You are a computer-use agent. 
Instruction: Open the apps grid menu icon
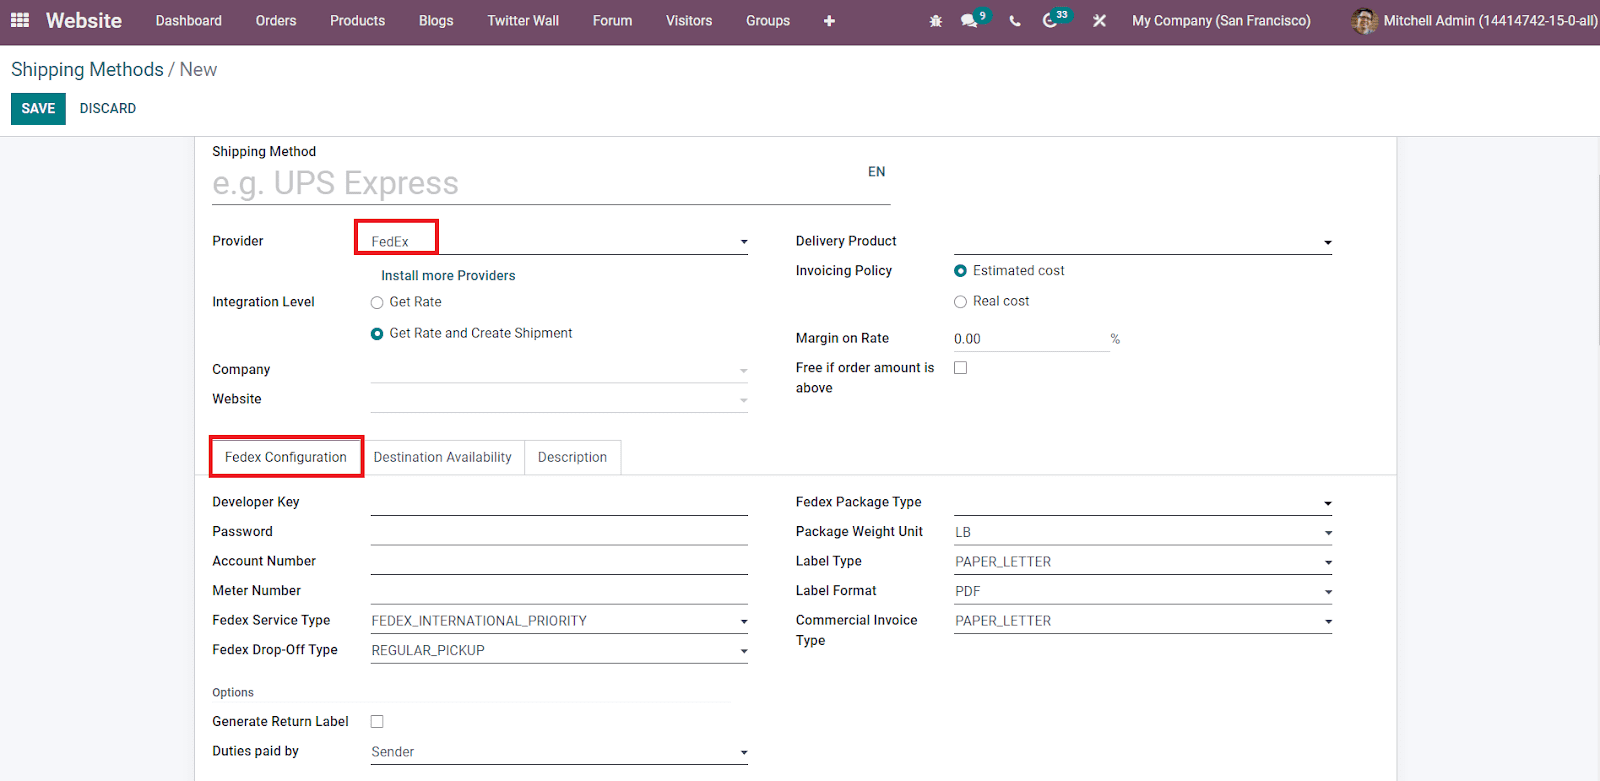[x=20, y=20]
